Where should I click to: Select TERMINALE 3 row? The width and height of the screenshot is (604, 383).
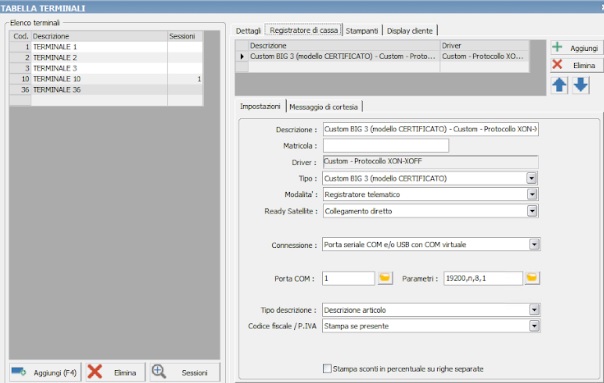(x=106, y=68)
